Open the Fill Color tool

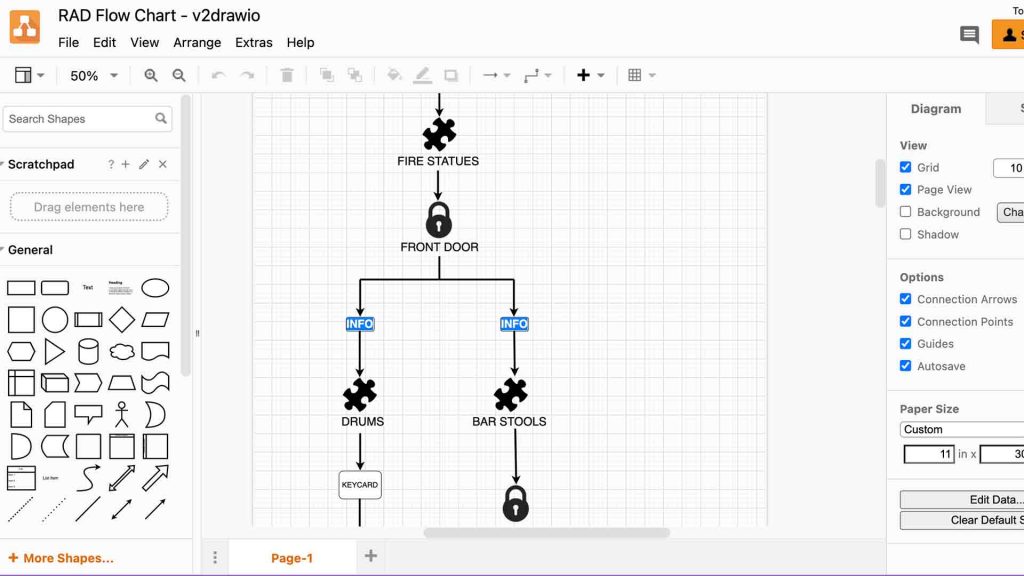click(394, 75)
